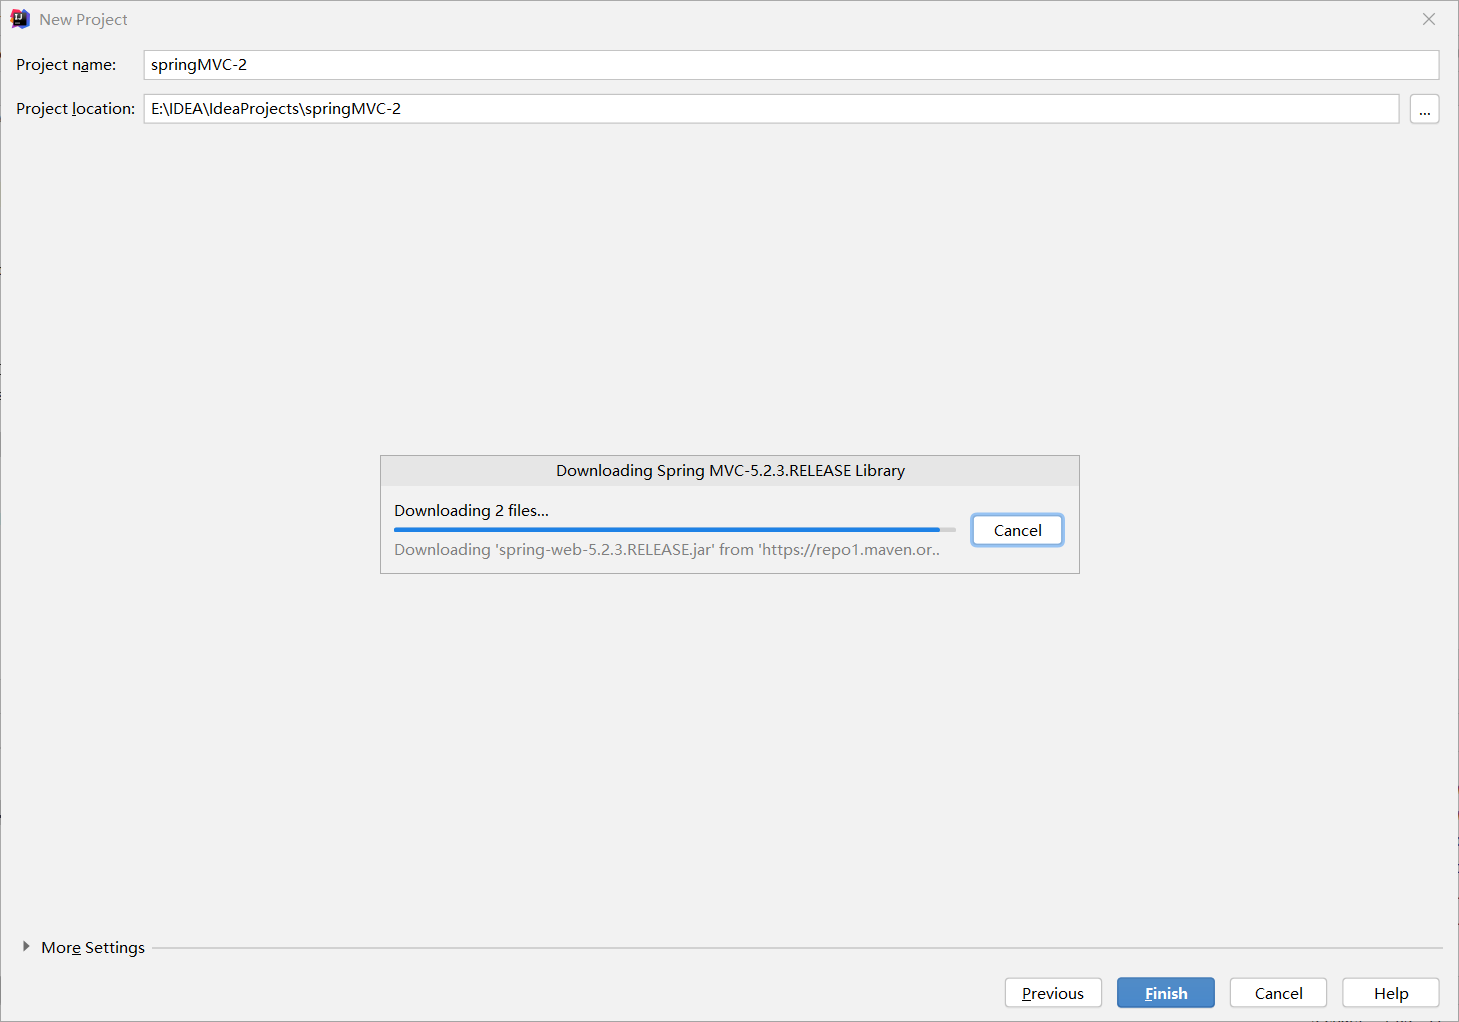
Task: Close the New Project dialog window
Action: pos(1429,19)
